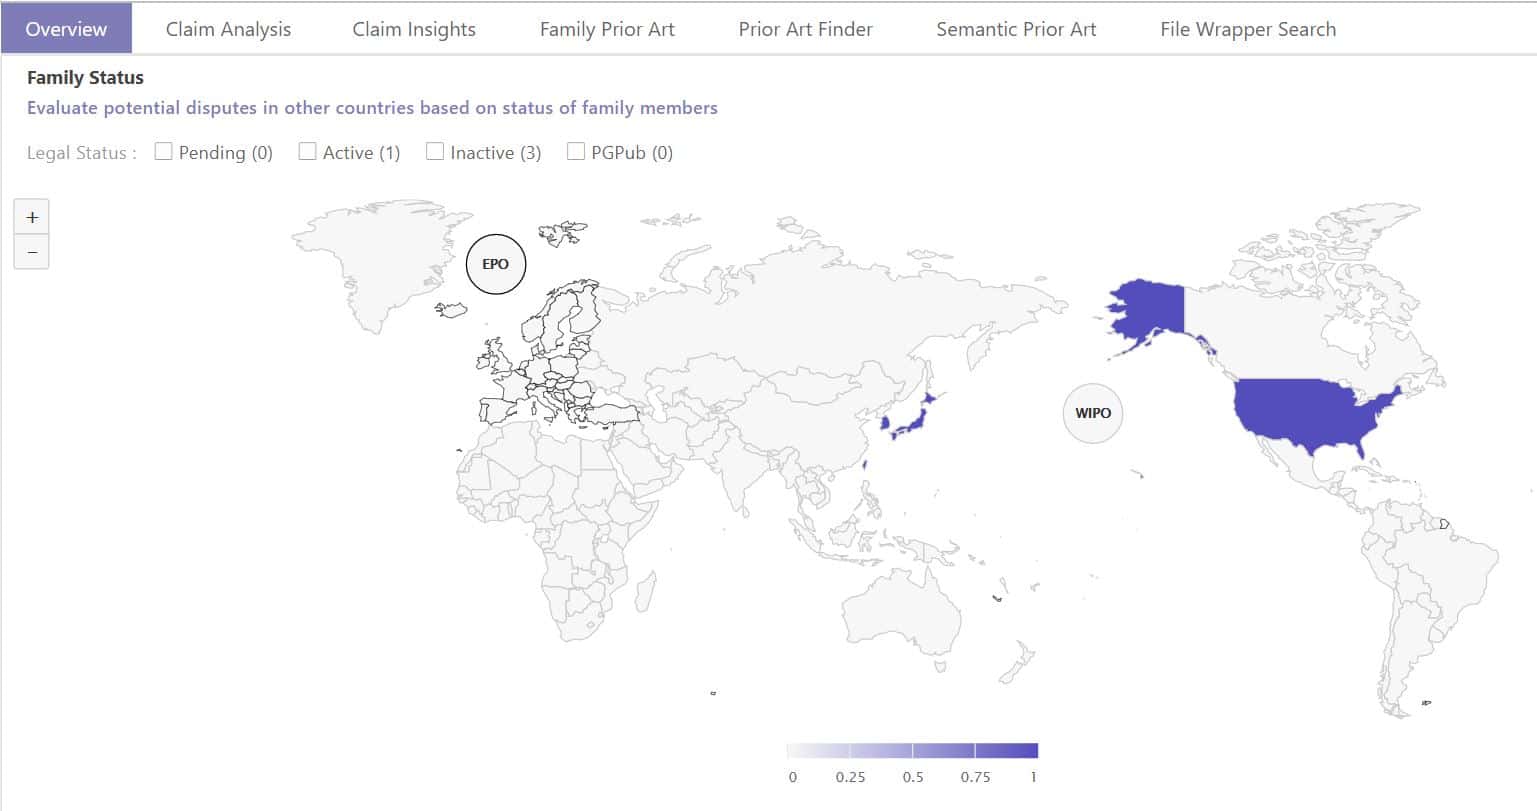The image size is (1537, 811).
Task: Open the Claim Insights tab
Action: pyautogui.click(x=414, y=29)
